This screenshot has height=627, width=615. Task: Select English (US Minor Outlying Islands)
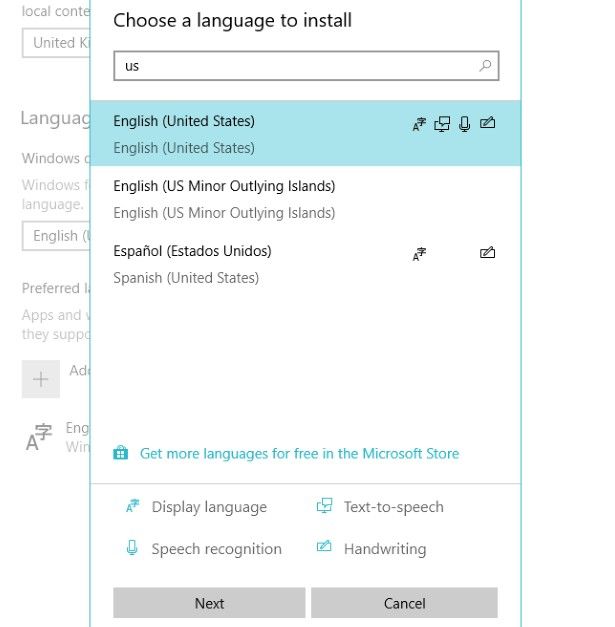coord(250,199)
